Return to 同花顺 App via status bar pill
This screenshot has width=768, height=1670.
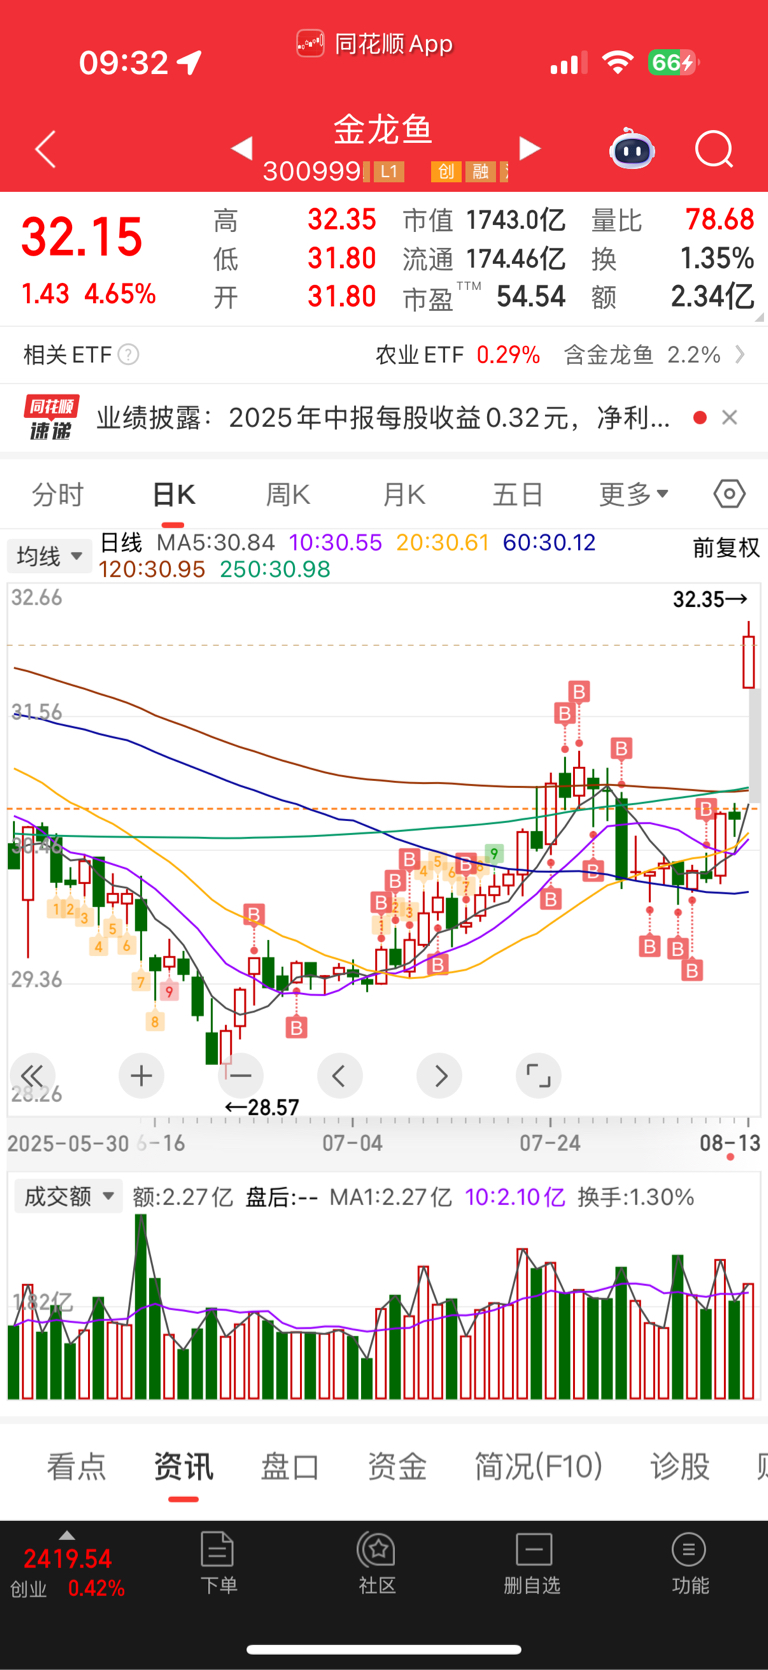[x=375, y=44]
